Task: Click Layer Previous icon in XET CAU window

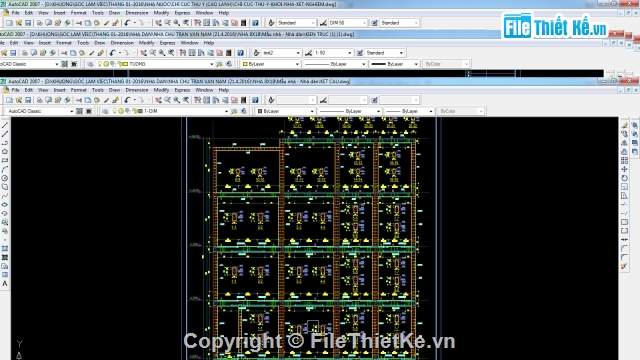Action: (244, 111)
